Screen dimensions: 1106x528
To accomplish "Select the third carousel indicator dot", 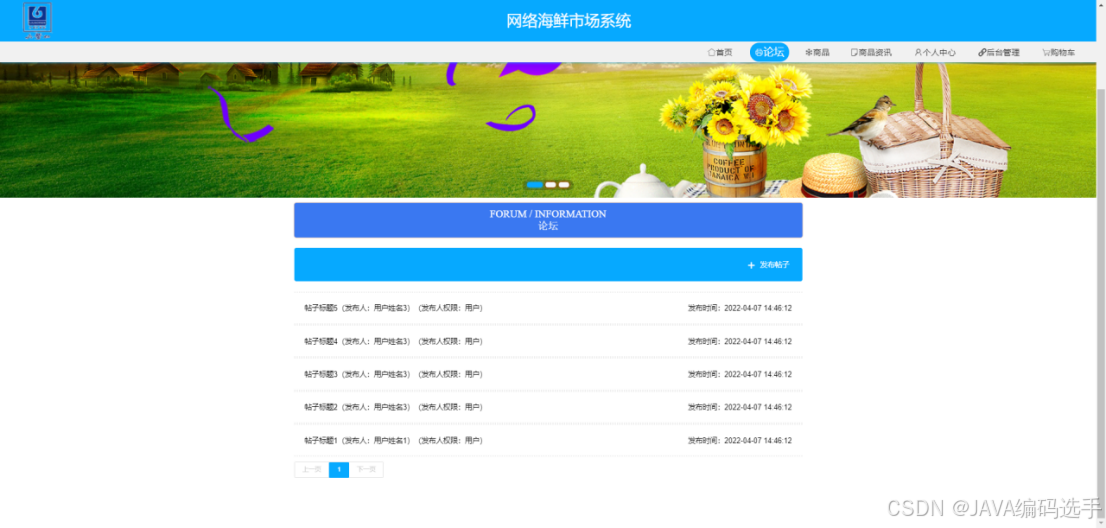I will pos(564,185).
